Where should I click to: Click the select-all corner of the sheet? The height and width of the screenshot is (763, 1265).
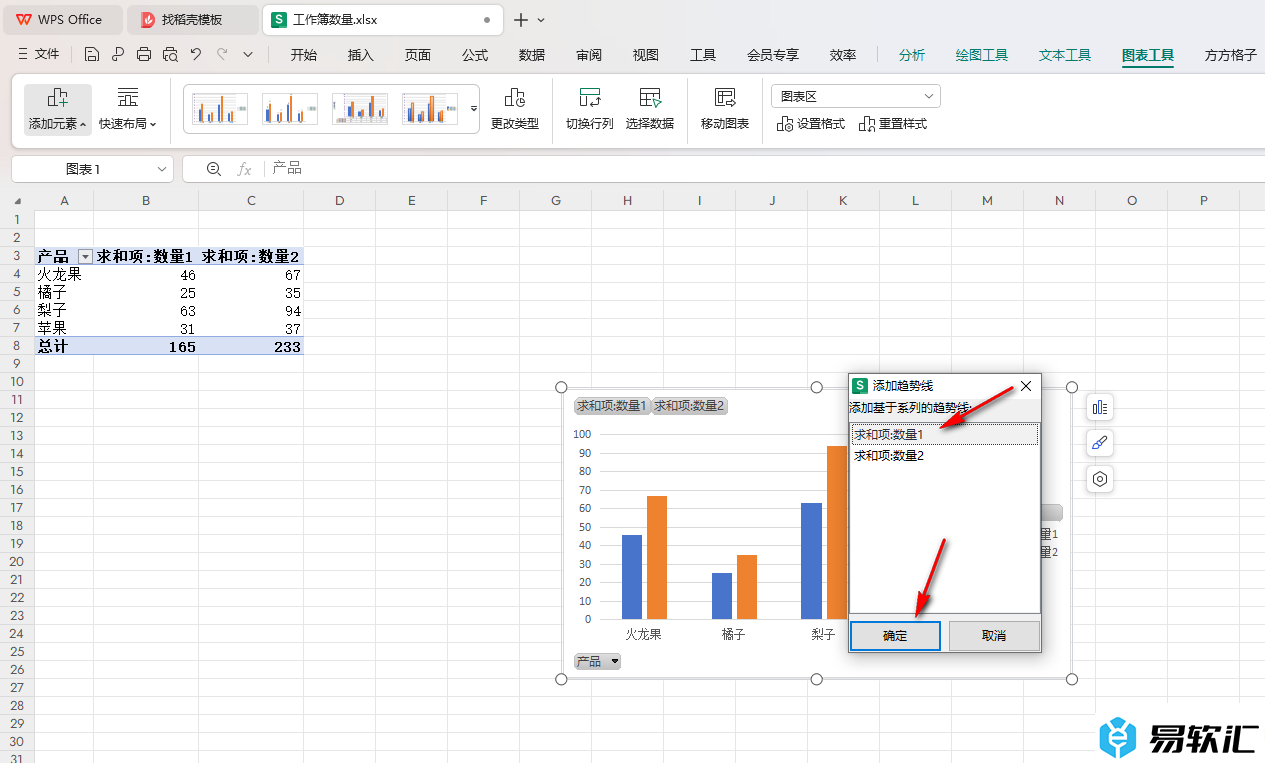[x=17, y=201]
